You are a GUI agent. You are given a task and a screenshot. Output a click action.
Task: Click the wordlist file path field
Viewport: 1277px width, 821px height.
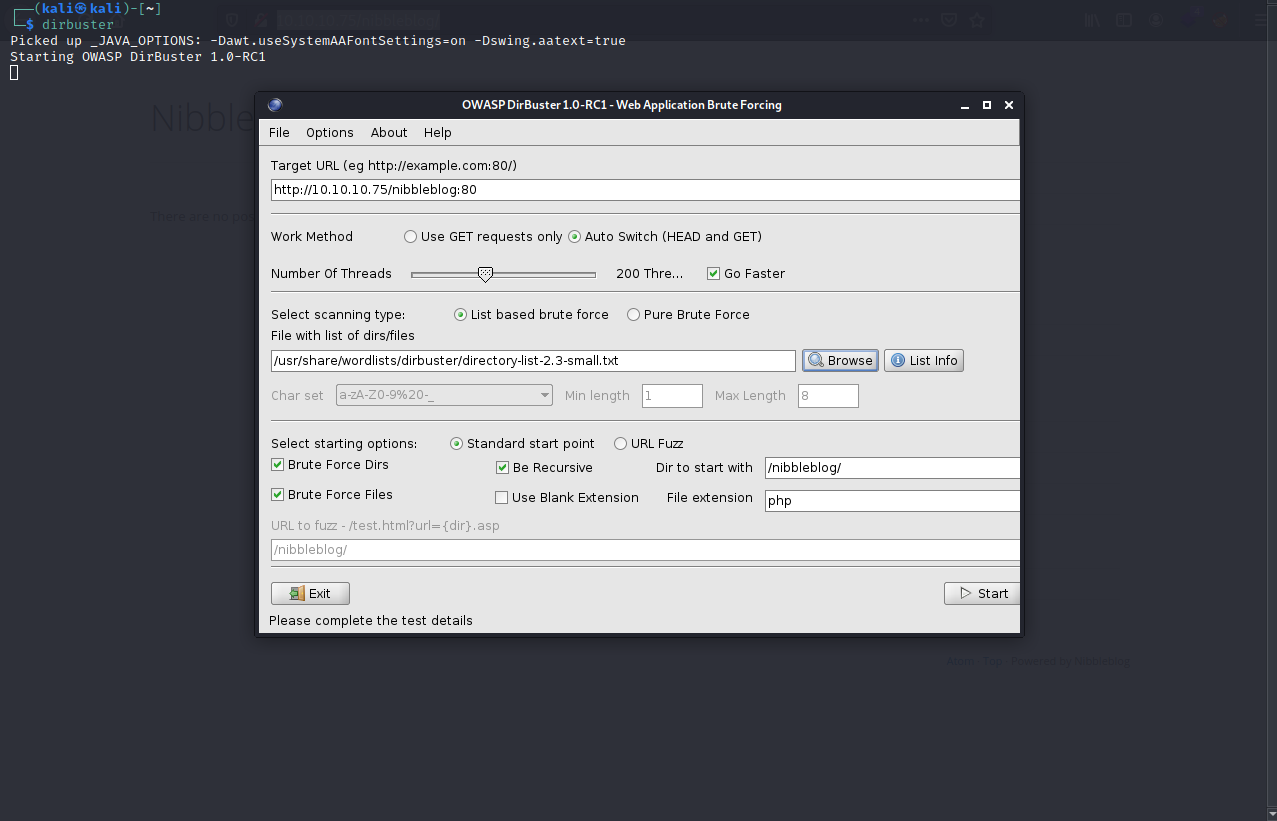[x=533, y=361]
